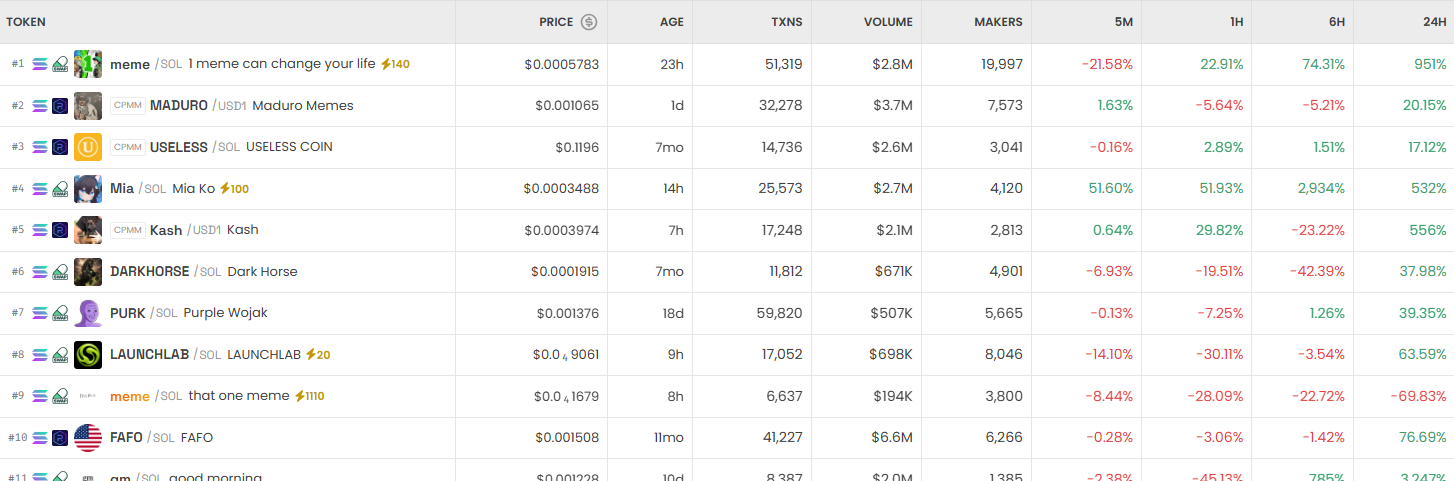Click the CPMM badge on Kash row
The width and height of the screenshot is (1454, 481).
pos(128,230)
